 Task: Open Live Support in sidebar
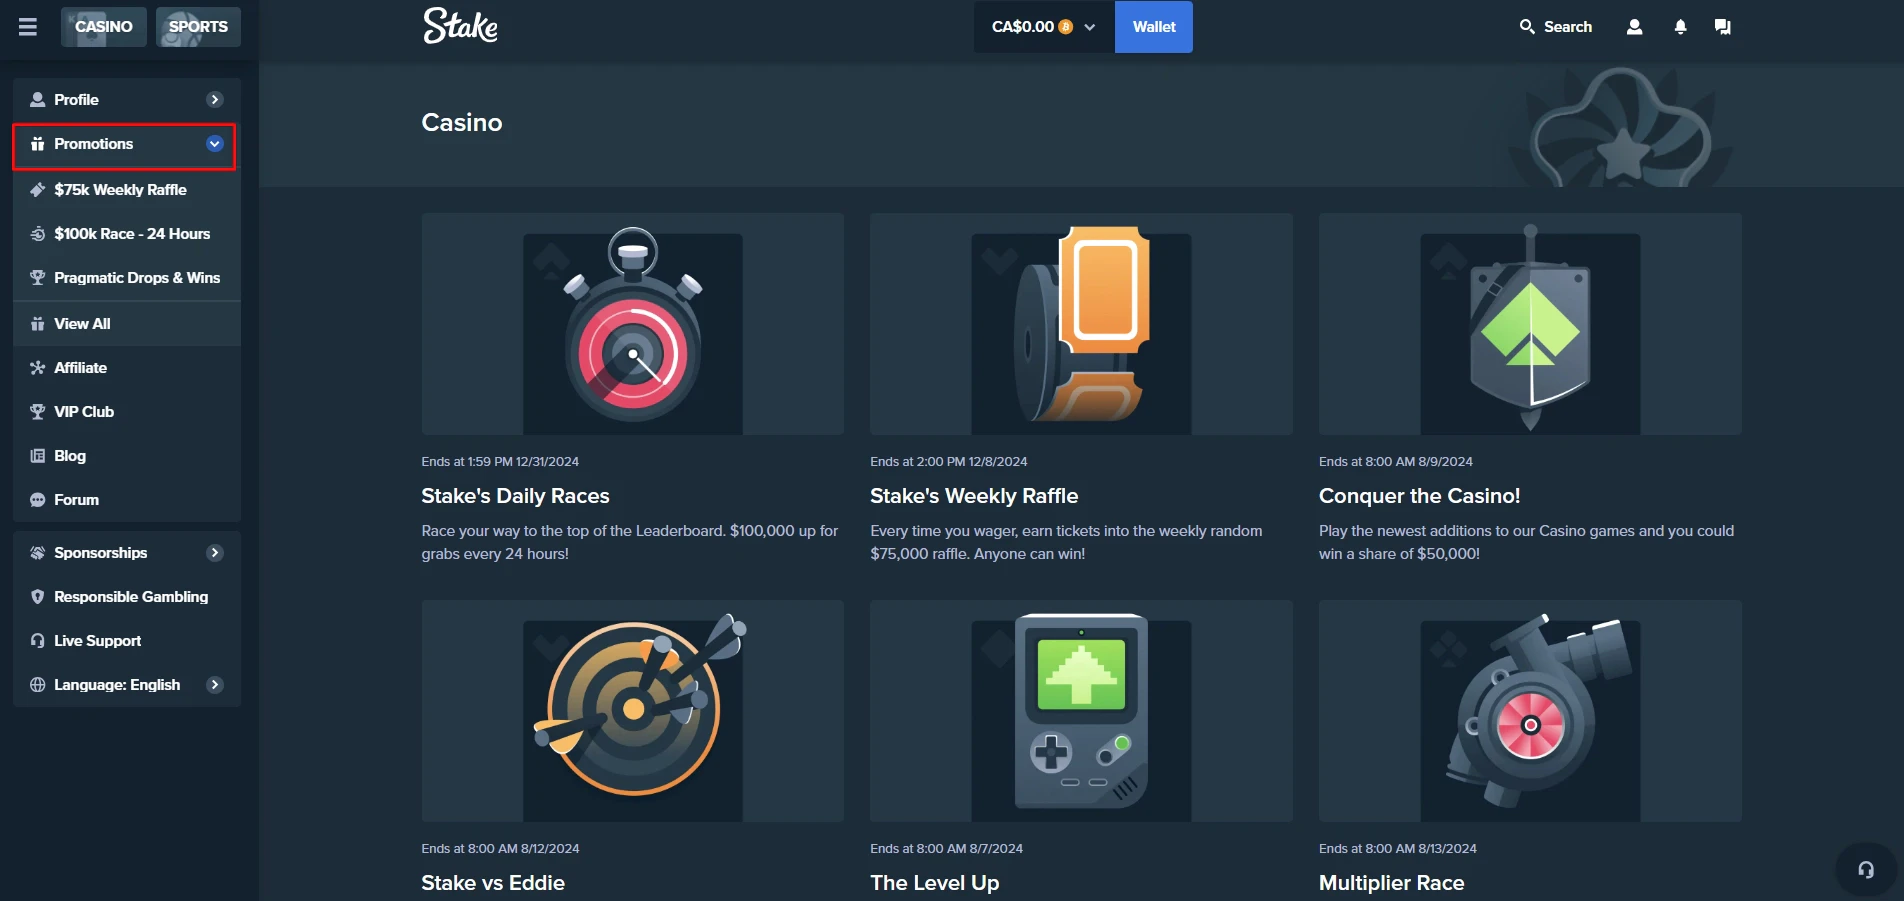pos(127,641)
